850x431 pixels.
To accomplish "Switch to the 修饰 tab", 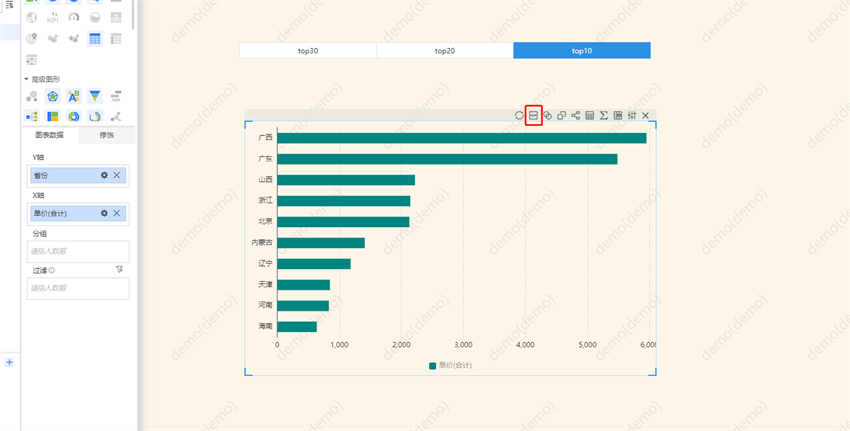I will point(106,135).
